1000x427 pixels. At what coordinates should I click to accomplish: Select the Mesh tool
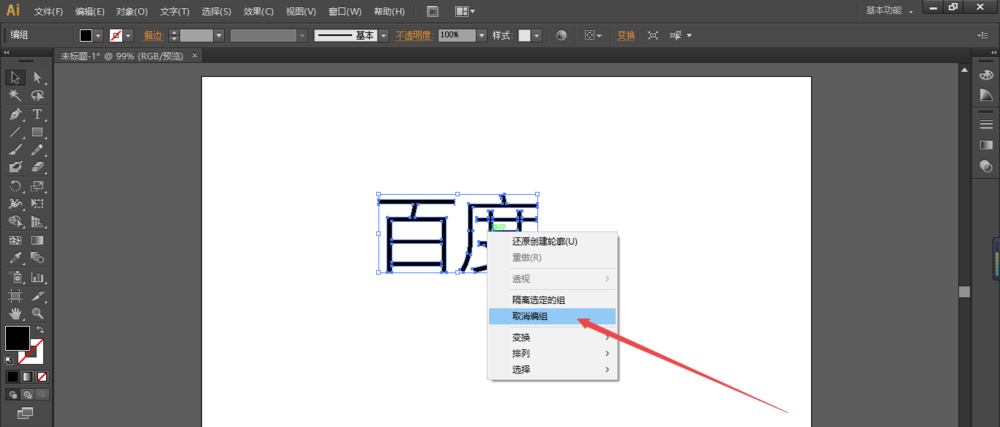[15, 240]
